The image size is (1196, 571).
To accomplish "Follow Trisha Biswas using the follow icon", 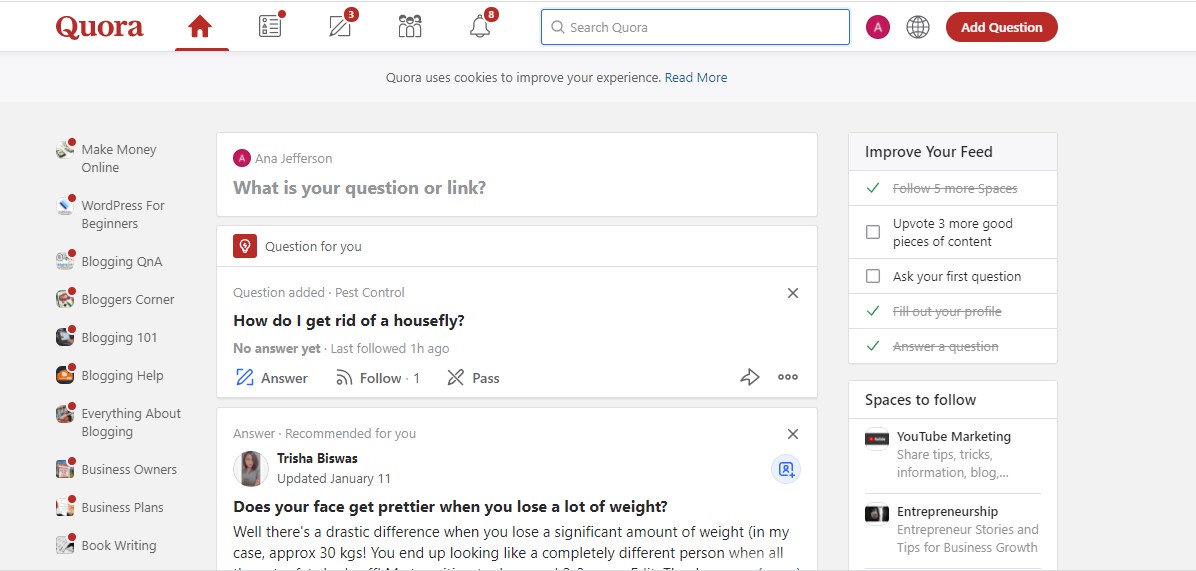I will tap(786, 469).
